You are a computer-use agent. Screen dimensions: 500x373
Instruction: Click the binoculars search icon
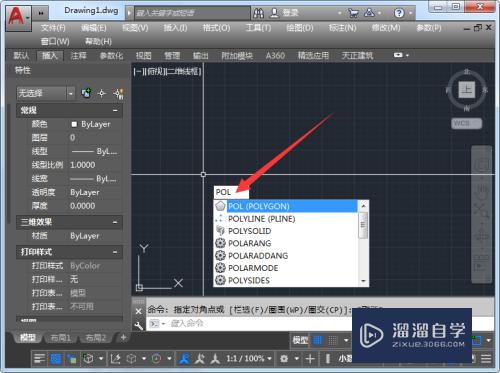[258, 13]
